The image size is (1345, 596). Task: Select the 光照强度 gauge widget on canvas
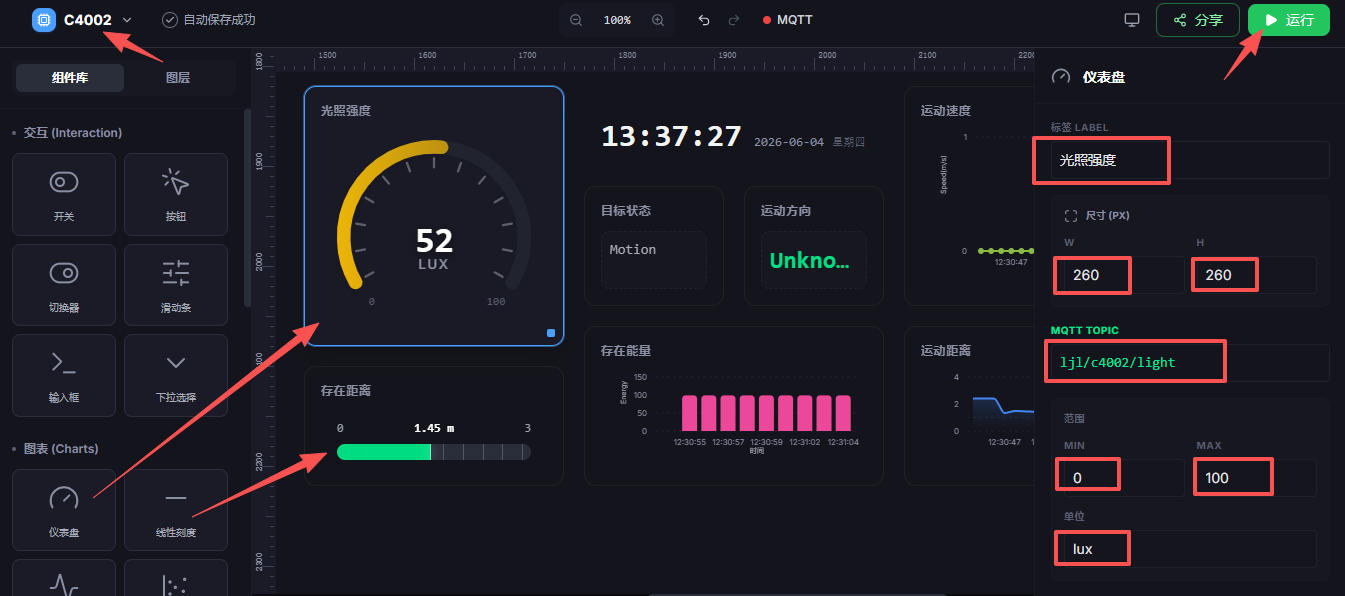pos(434,215)
